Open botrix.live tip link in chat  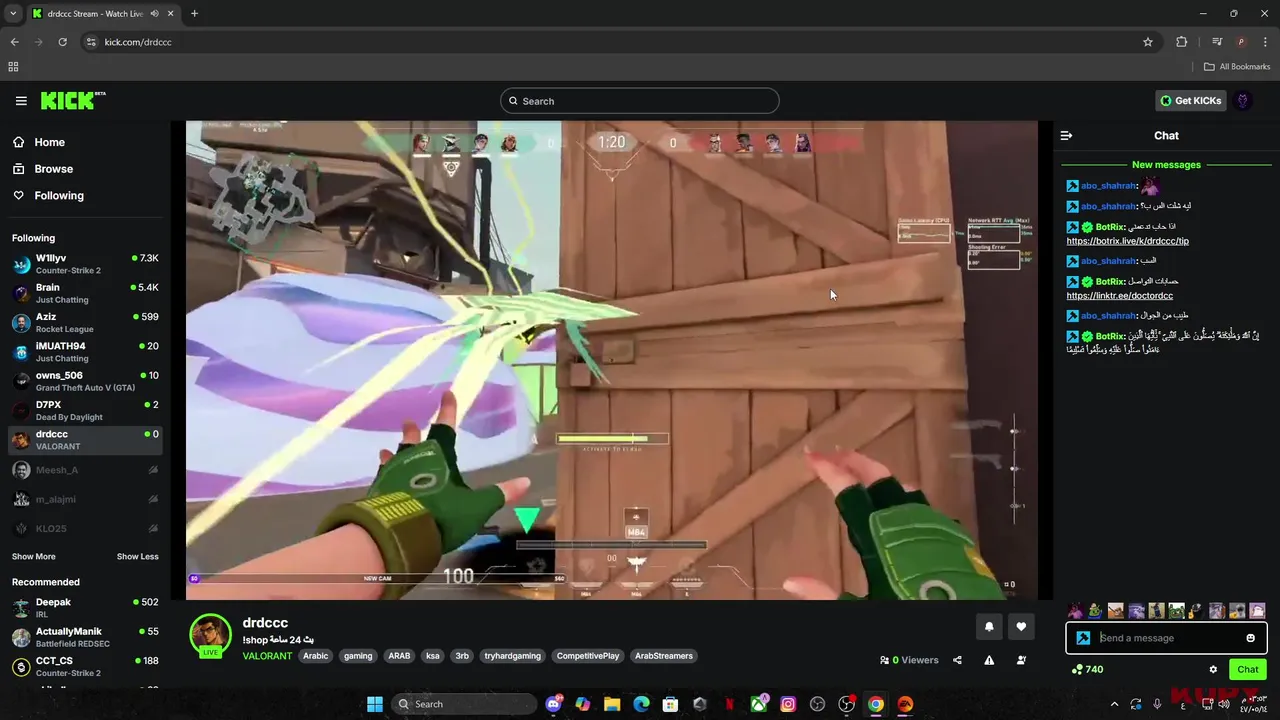1127,241
